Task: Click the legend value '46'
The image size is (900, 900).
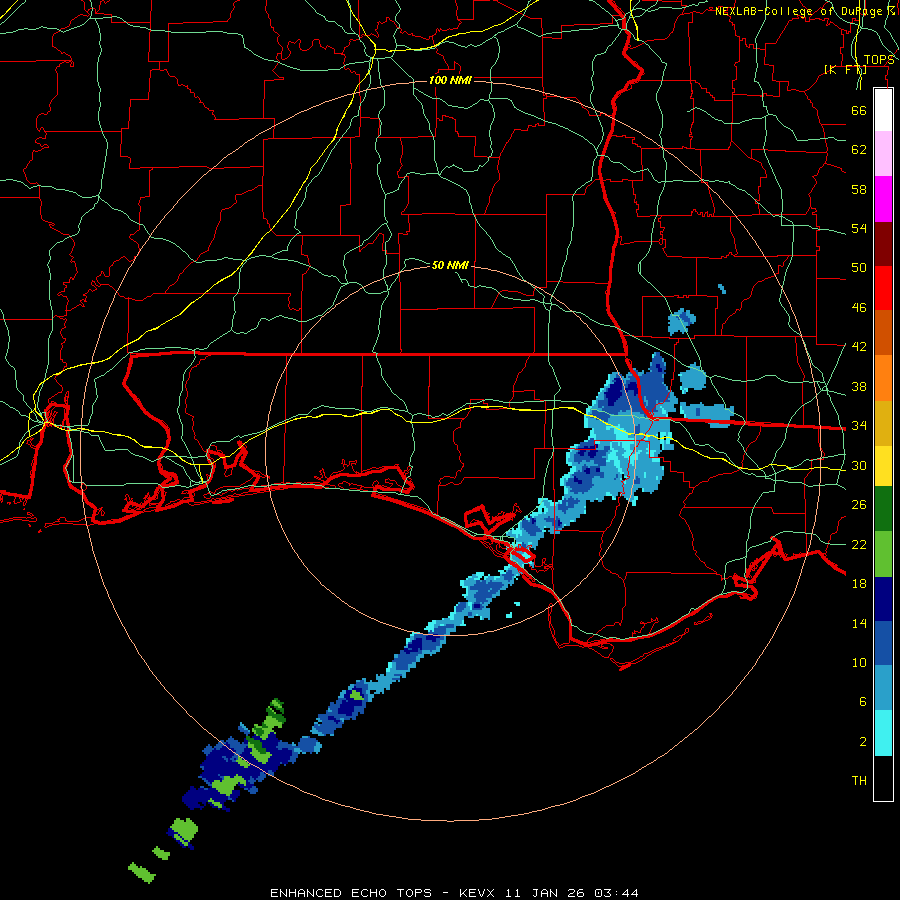Action: (859, 308)
